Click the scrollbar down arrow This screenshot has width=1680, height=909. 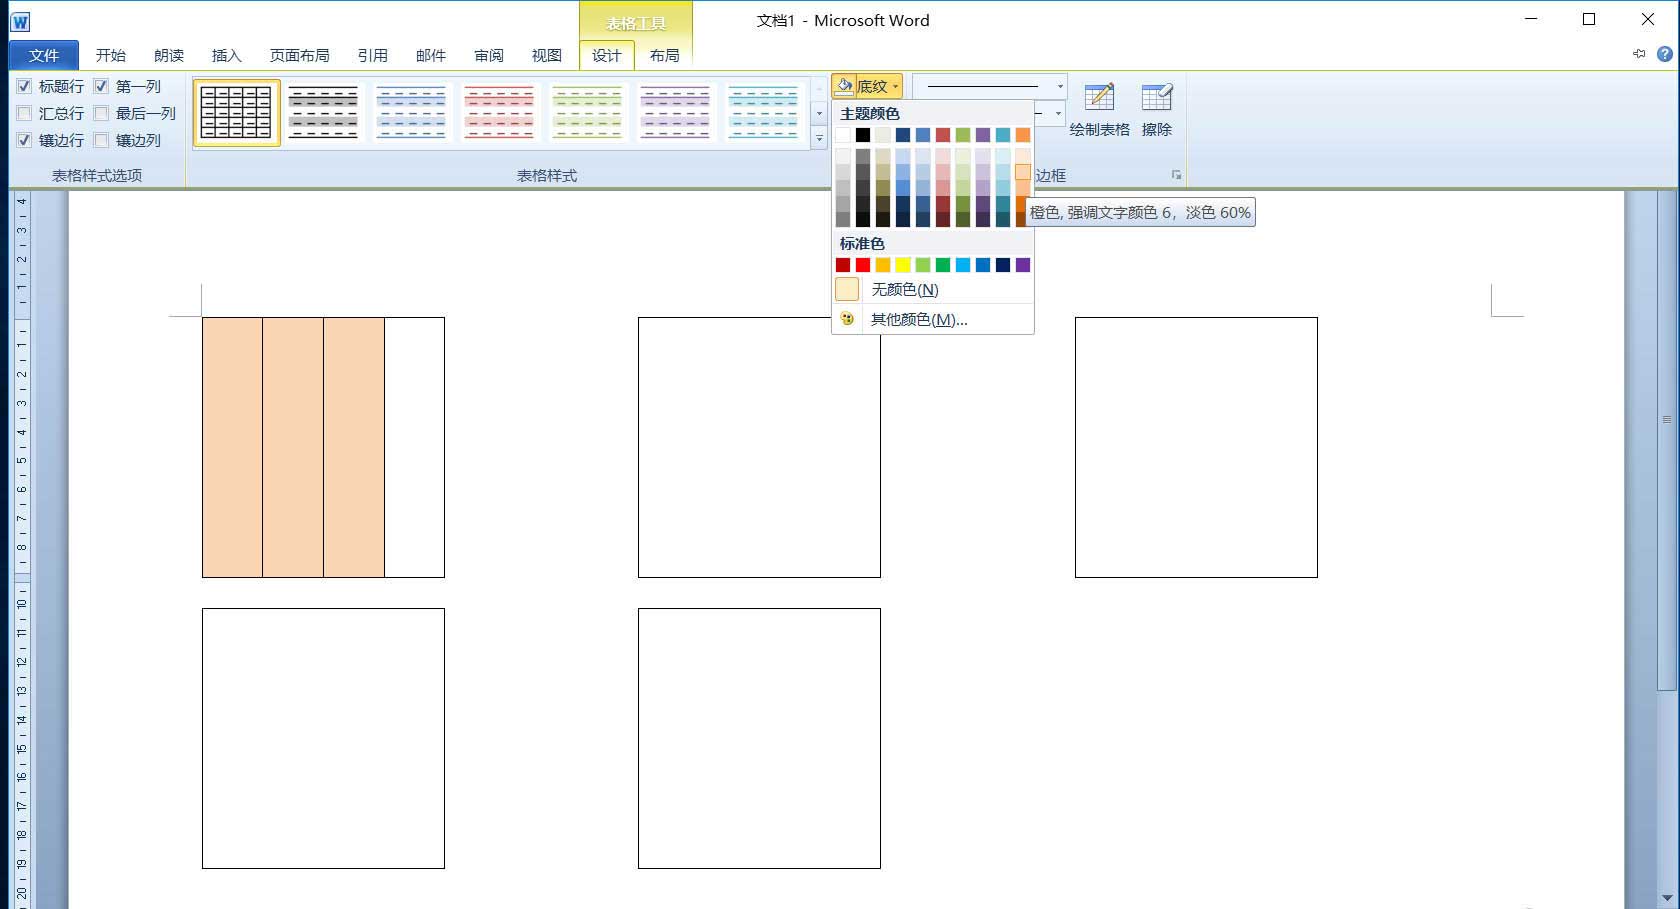[x=1666, y=898]
